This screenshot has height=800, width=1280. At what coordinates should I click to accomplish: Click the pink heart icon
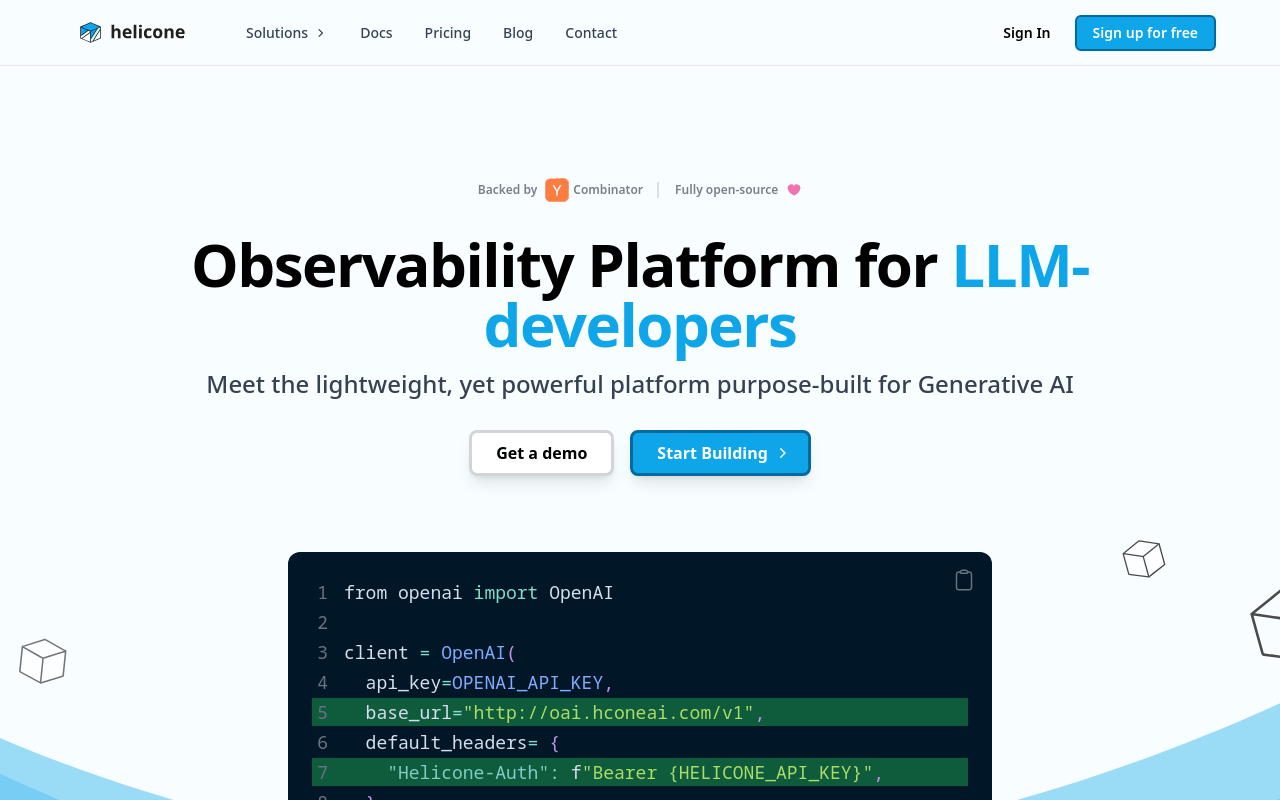pos(794,190)
